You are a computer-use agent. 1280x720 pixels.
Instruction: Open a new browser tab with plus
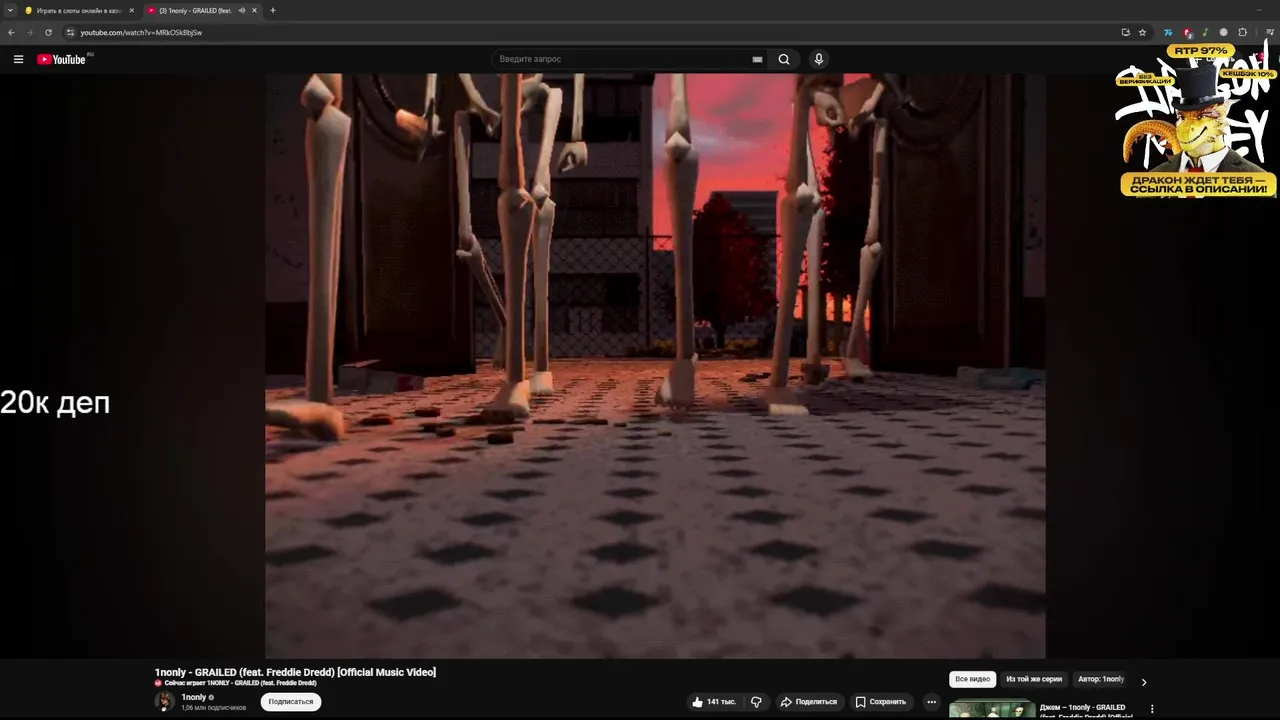coord(273,10)
